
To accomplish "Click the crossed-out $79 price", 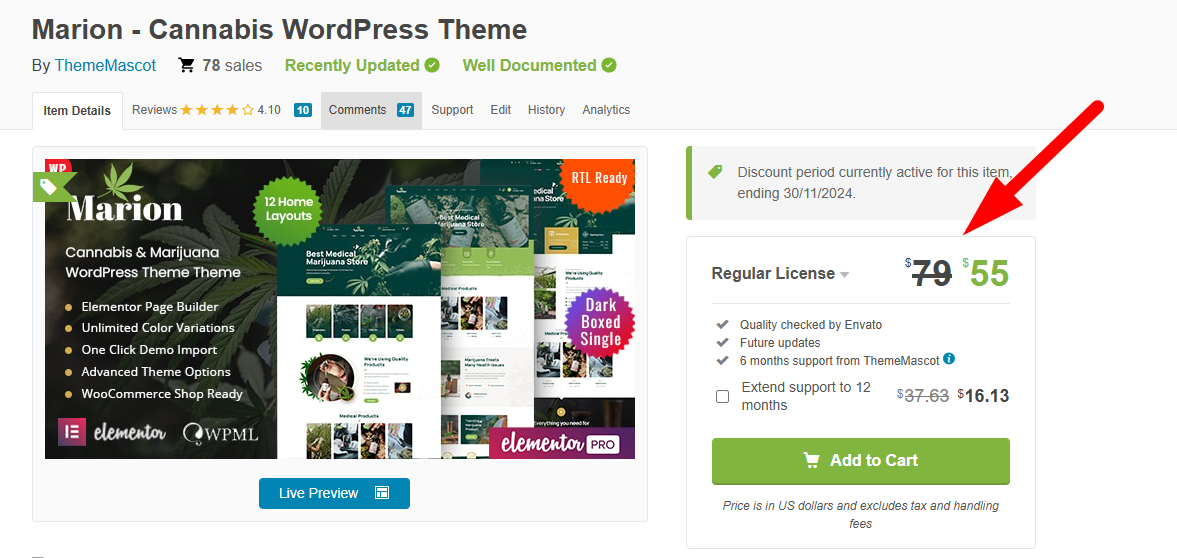I will point(929,273).
